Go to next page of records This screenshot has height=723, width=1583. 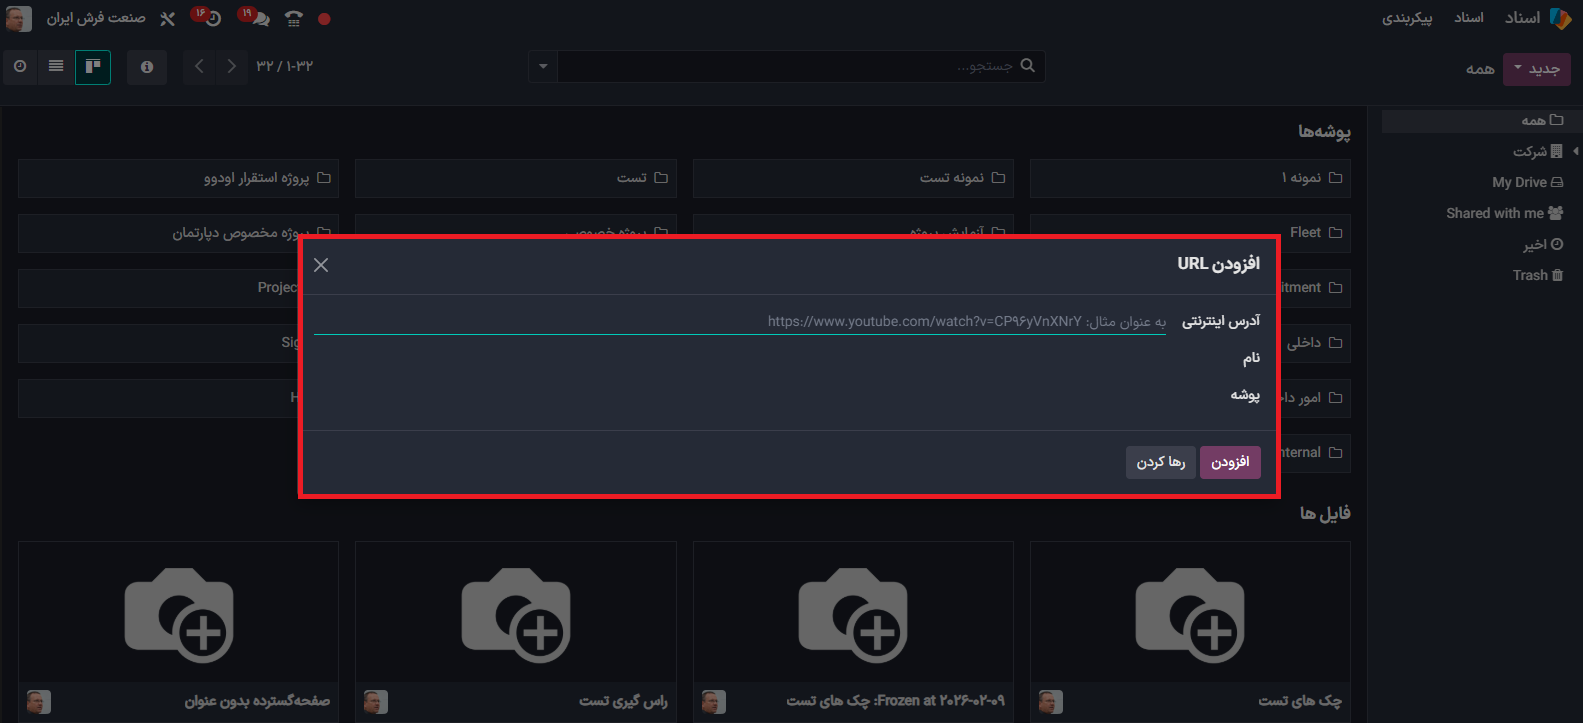pyautogui.click(x=199, y=67)
